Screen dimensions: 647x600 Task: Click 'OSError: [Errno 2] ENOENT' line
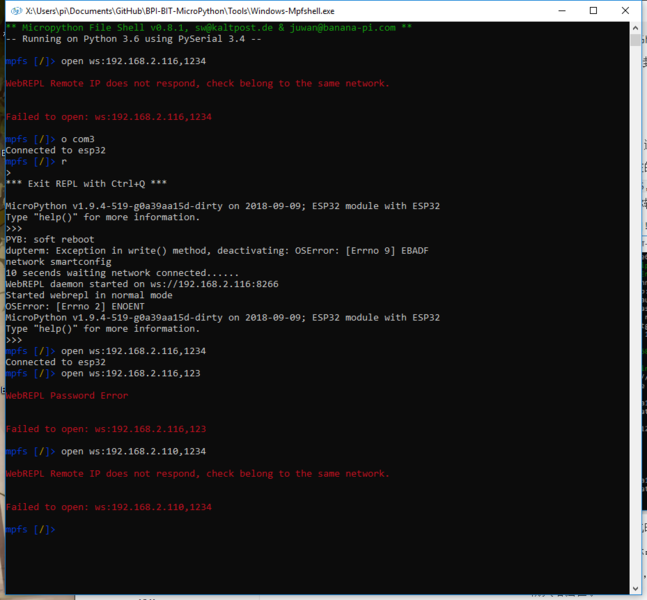[x=75, y=306]
